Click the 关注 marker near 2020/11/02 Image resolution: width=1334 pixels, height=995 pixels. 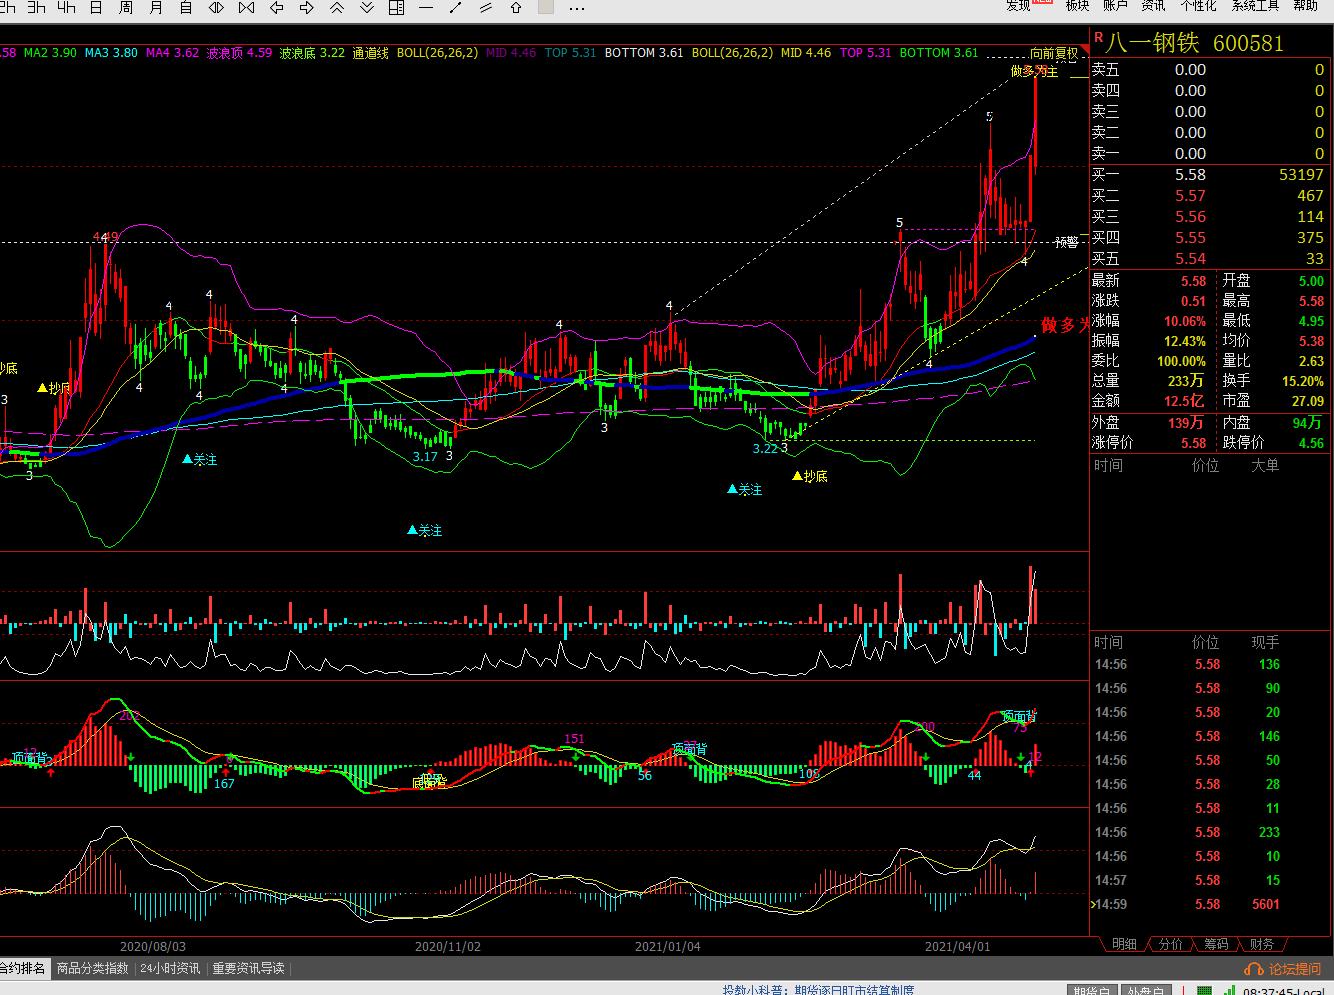coord(424,530)
